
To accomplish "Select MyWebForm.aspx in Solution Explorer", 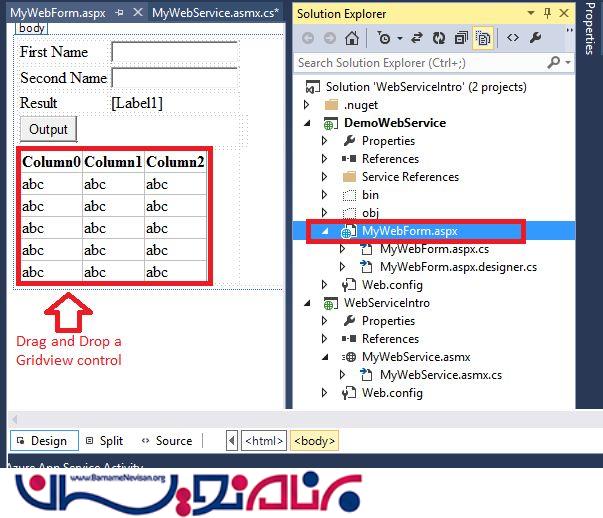I will [410, 231].
